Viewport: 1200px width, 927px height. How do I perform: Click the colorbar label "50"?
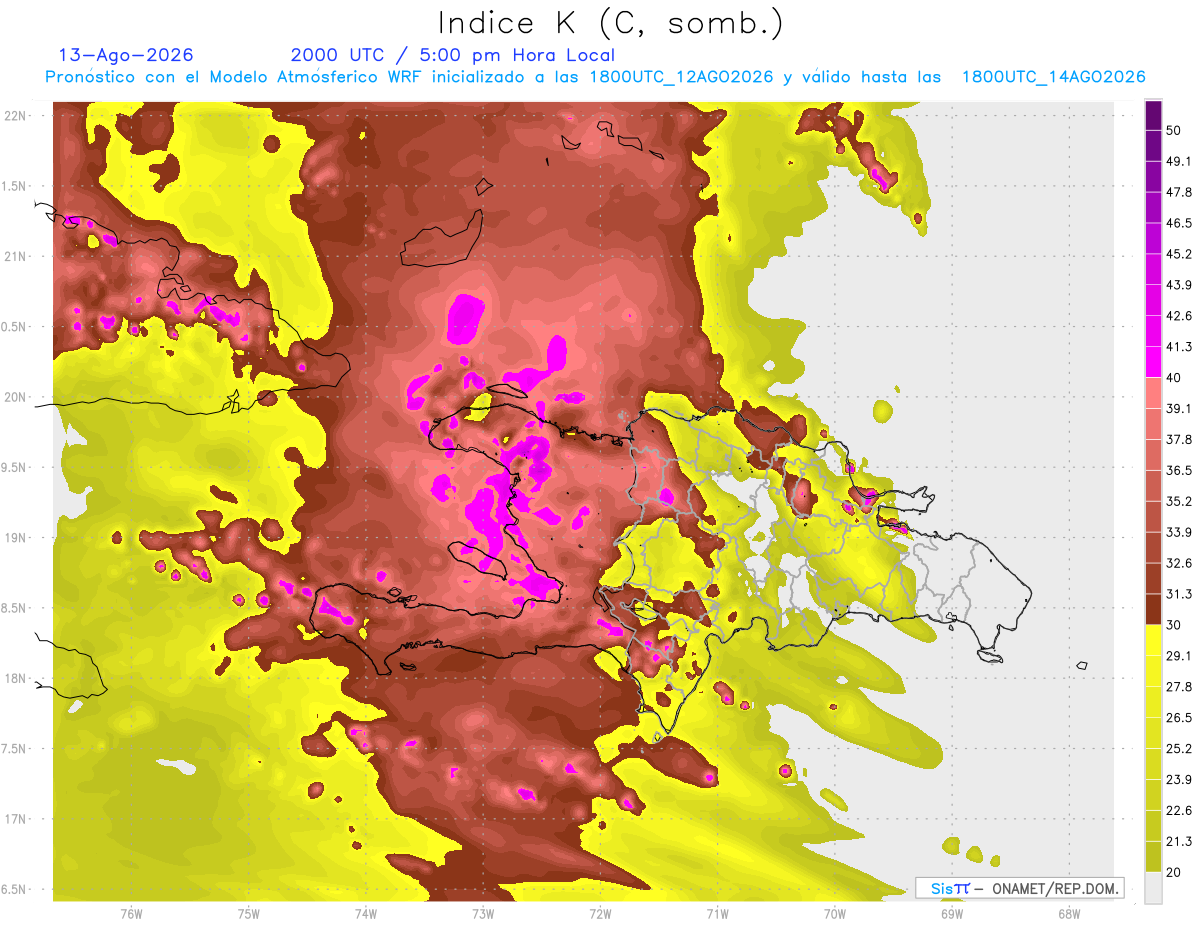pos(1174,131)
